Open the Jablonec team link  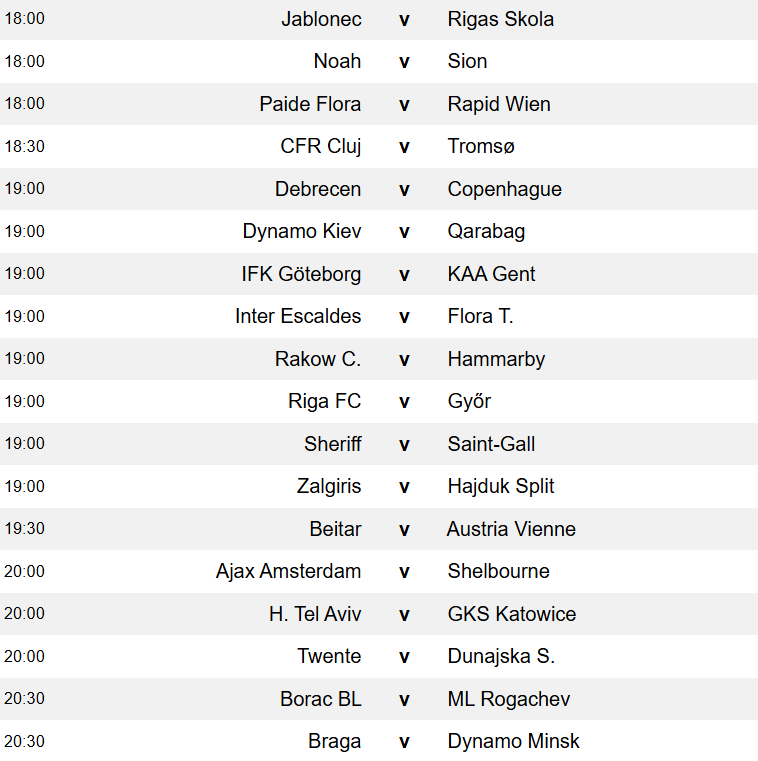321,19
